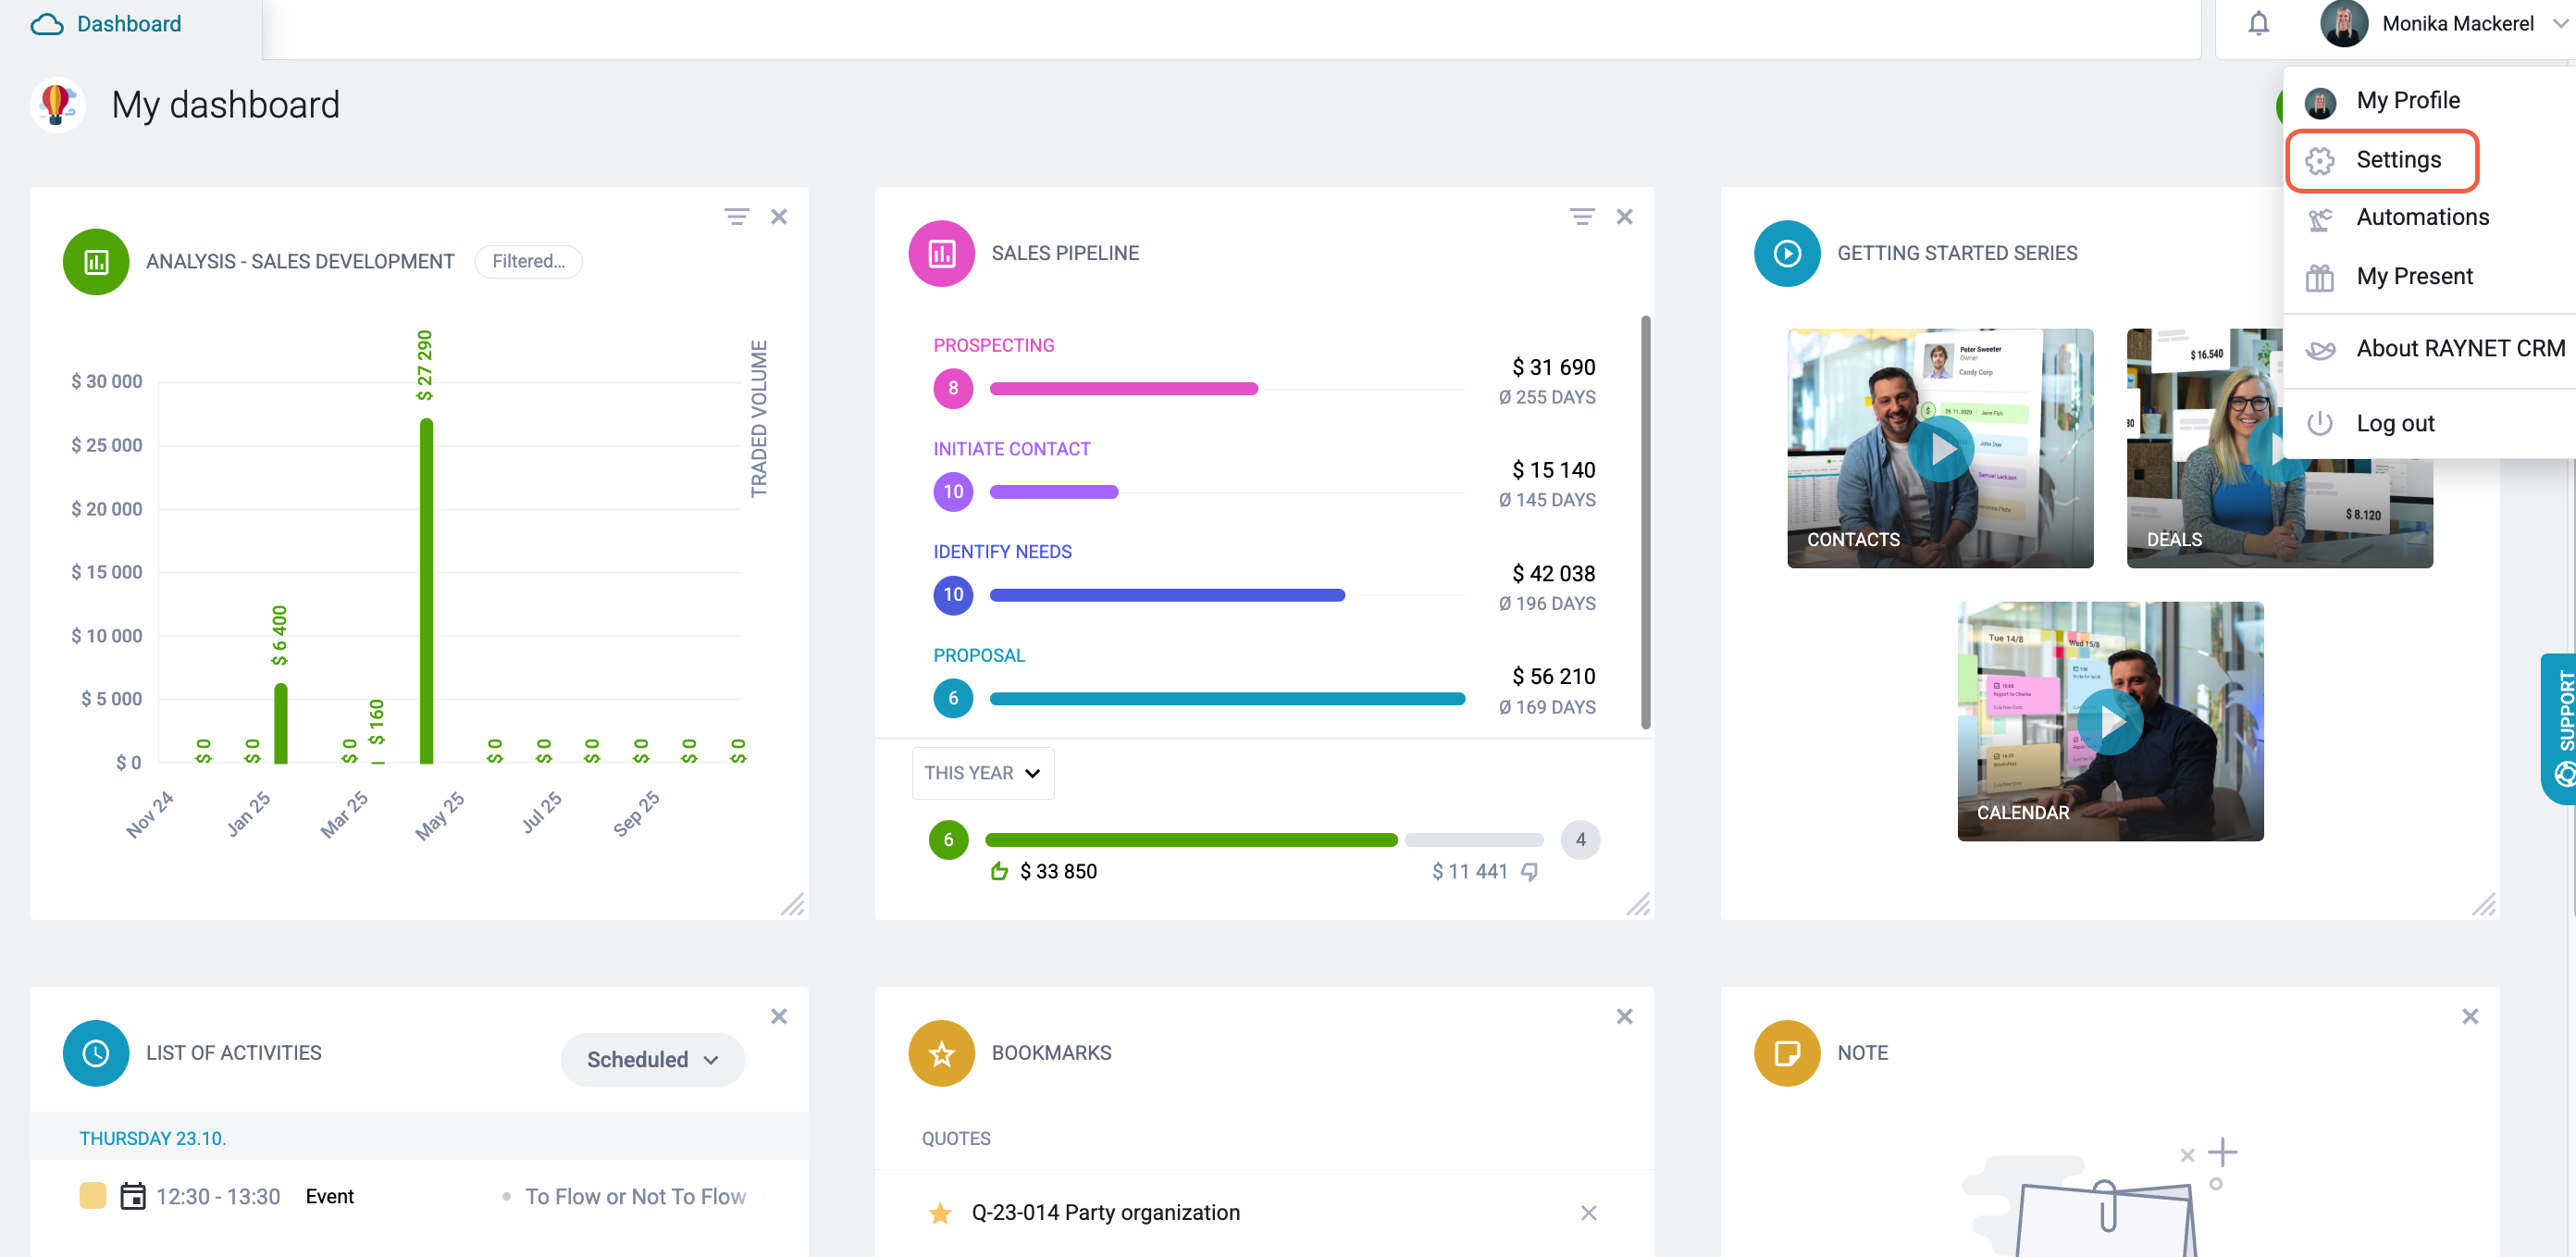Click the Filtered… tag on Sales analysis

pyautogui.click(x=528, y=261)
